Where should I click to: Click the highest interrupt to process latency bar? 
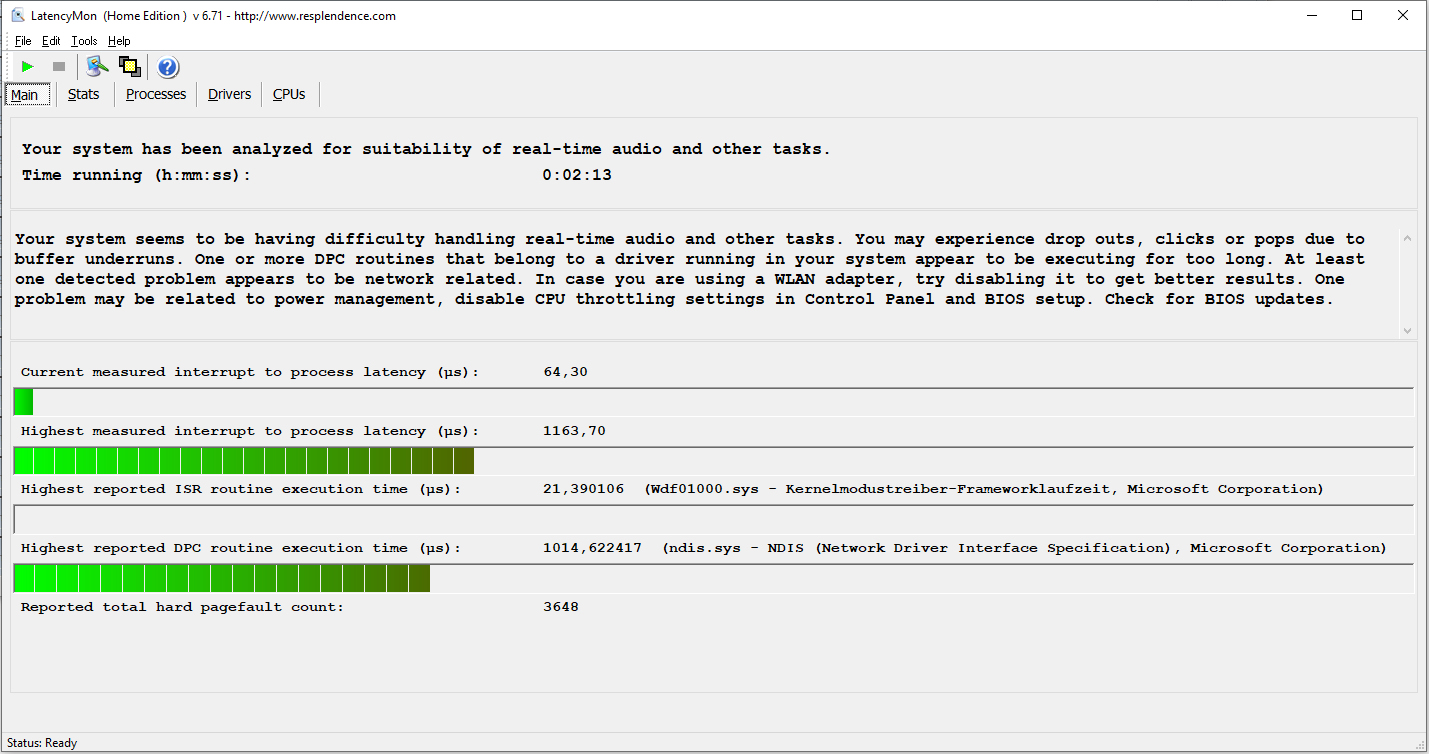pos(714,461)
